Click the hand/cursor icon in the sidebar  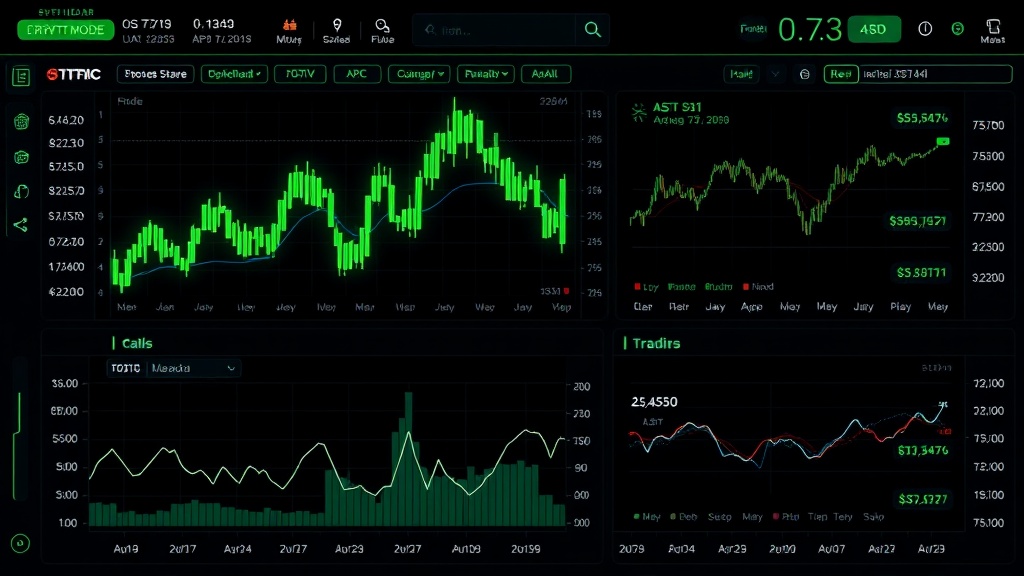click(x=22, y=191)
